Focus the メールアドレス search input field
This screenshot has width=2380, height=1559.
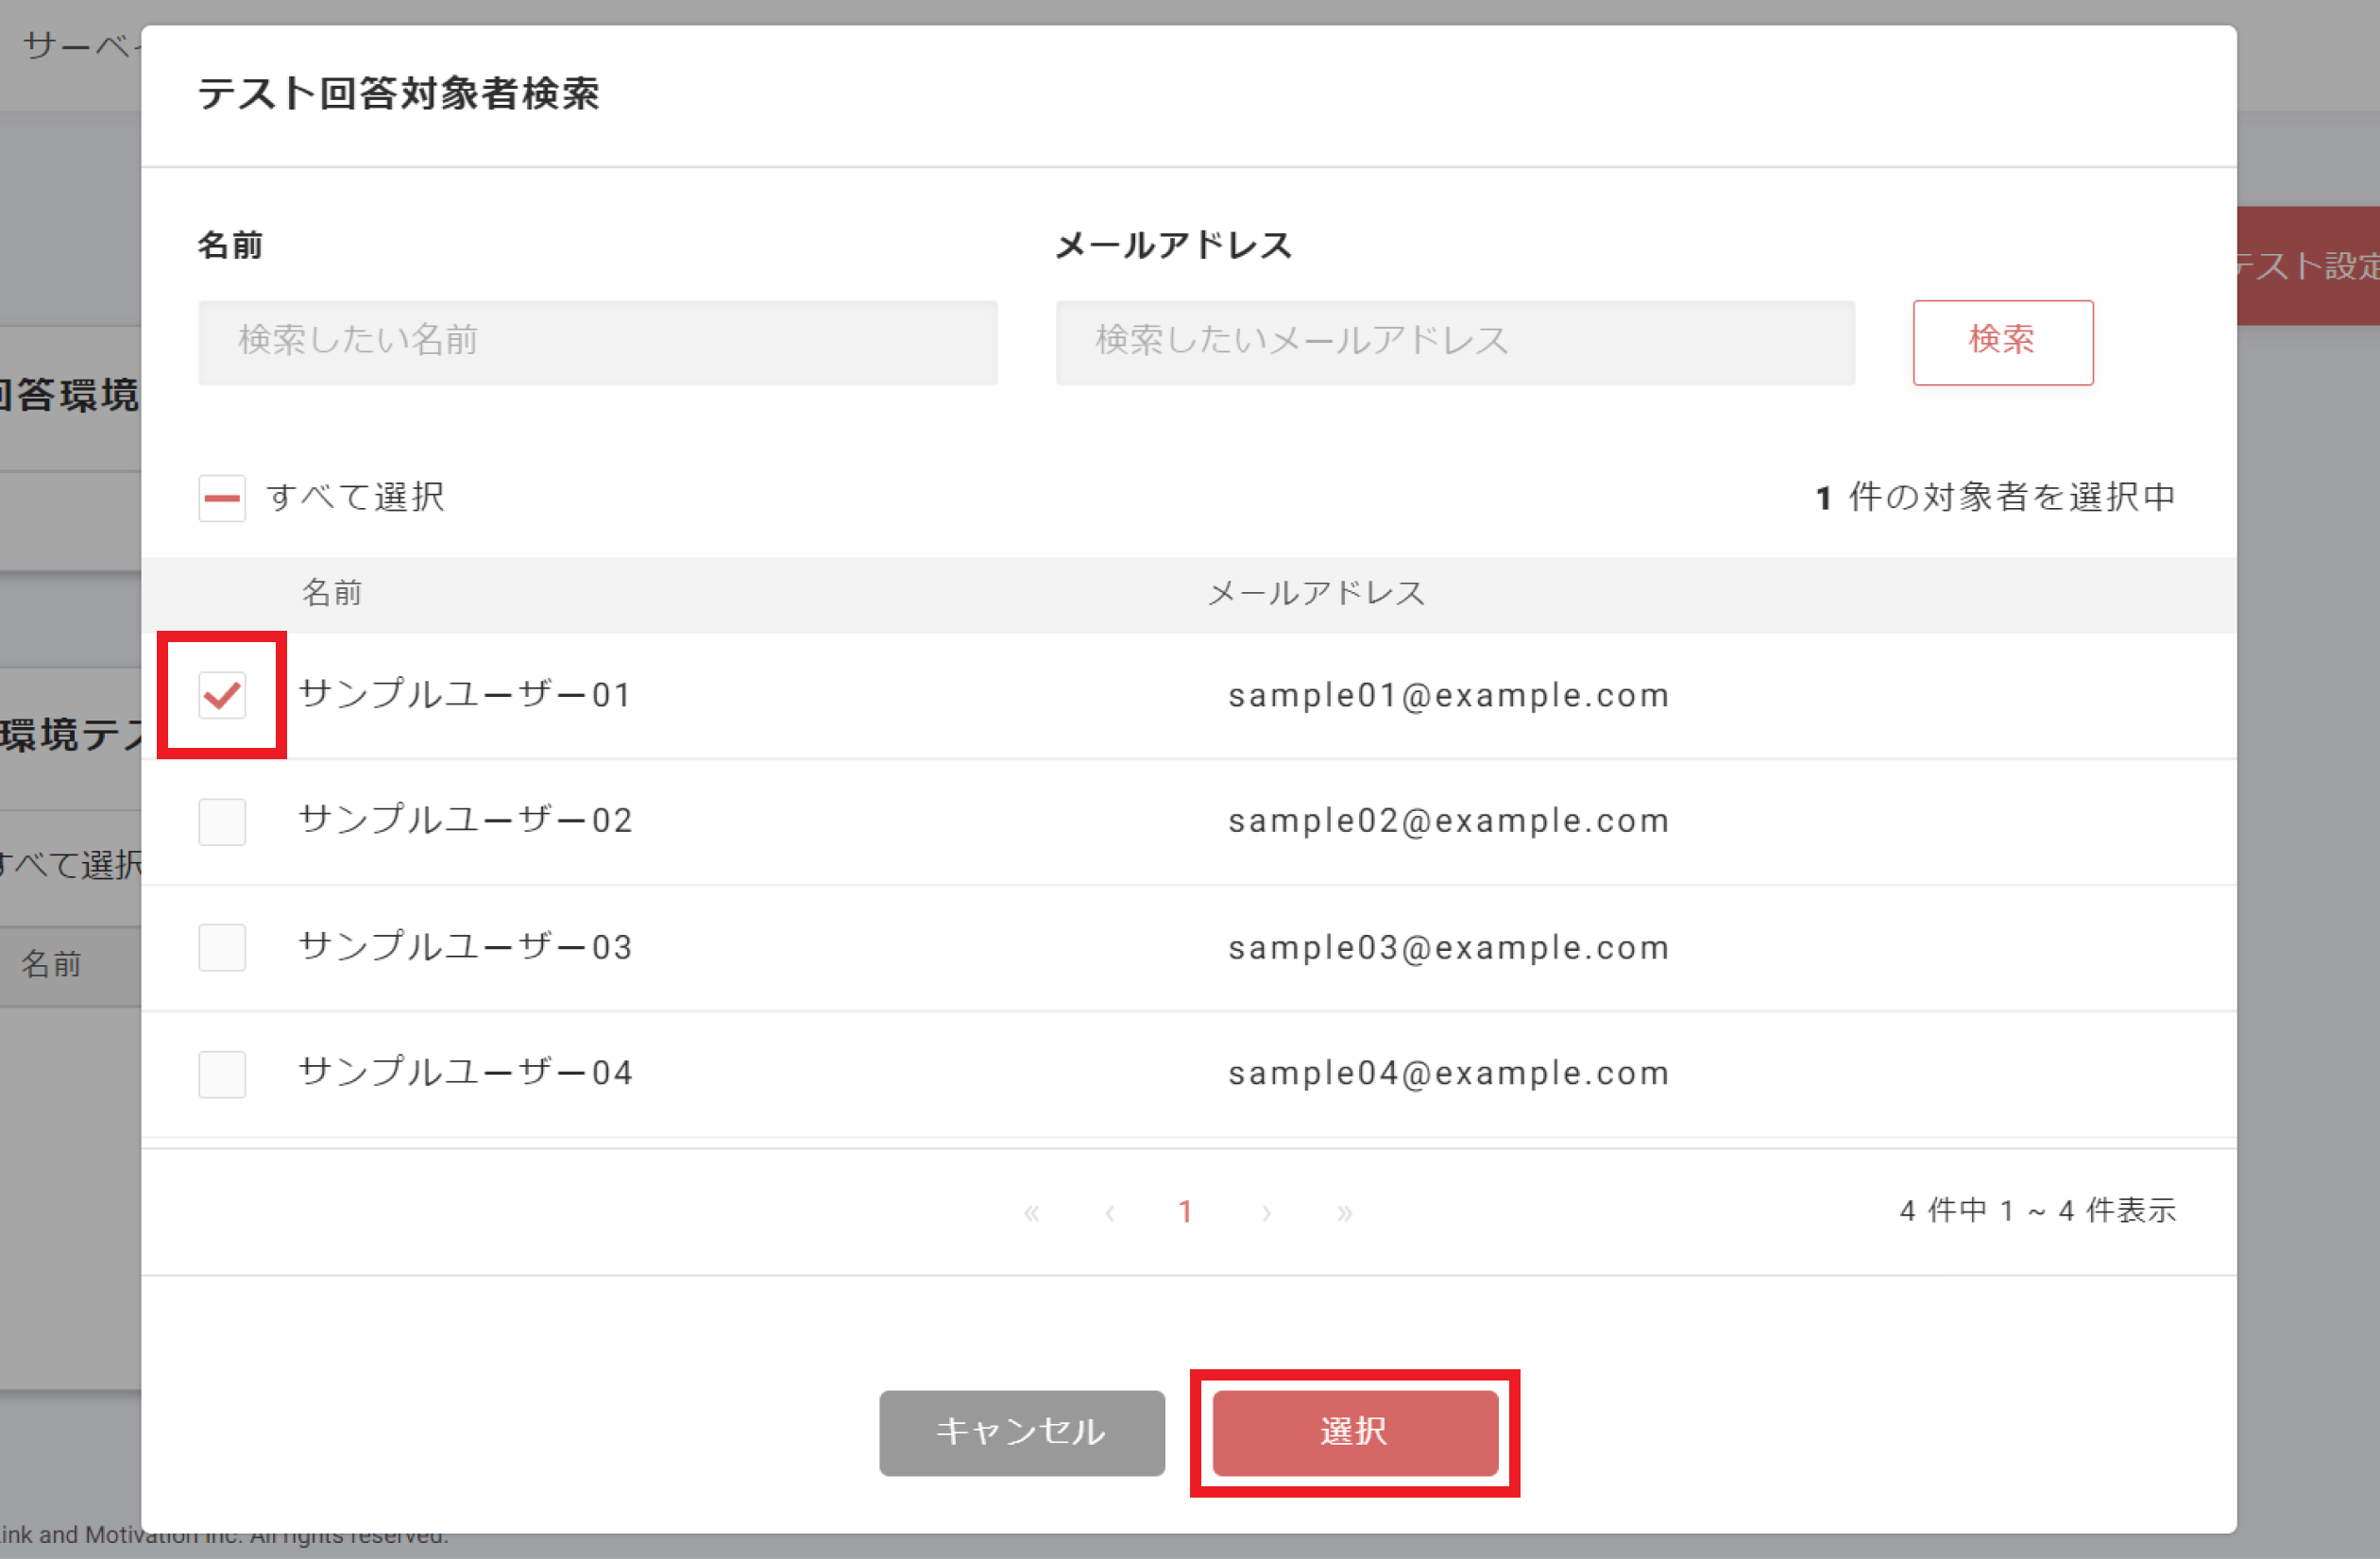[x=1454, y=342]
